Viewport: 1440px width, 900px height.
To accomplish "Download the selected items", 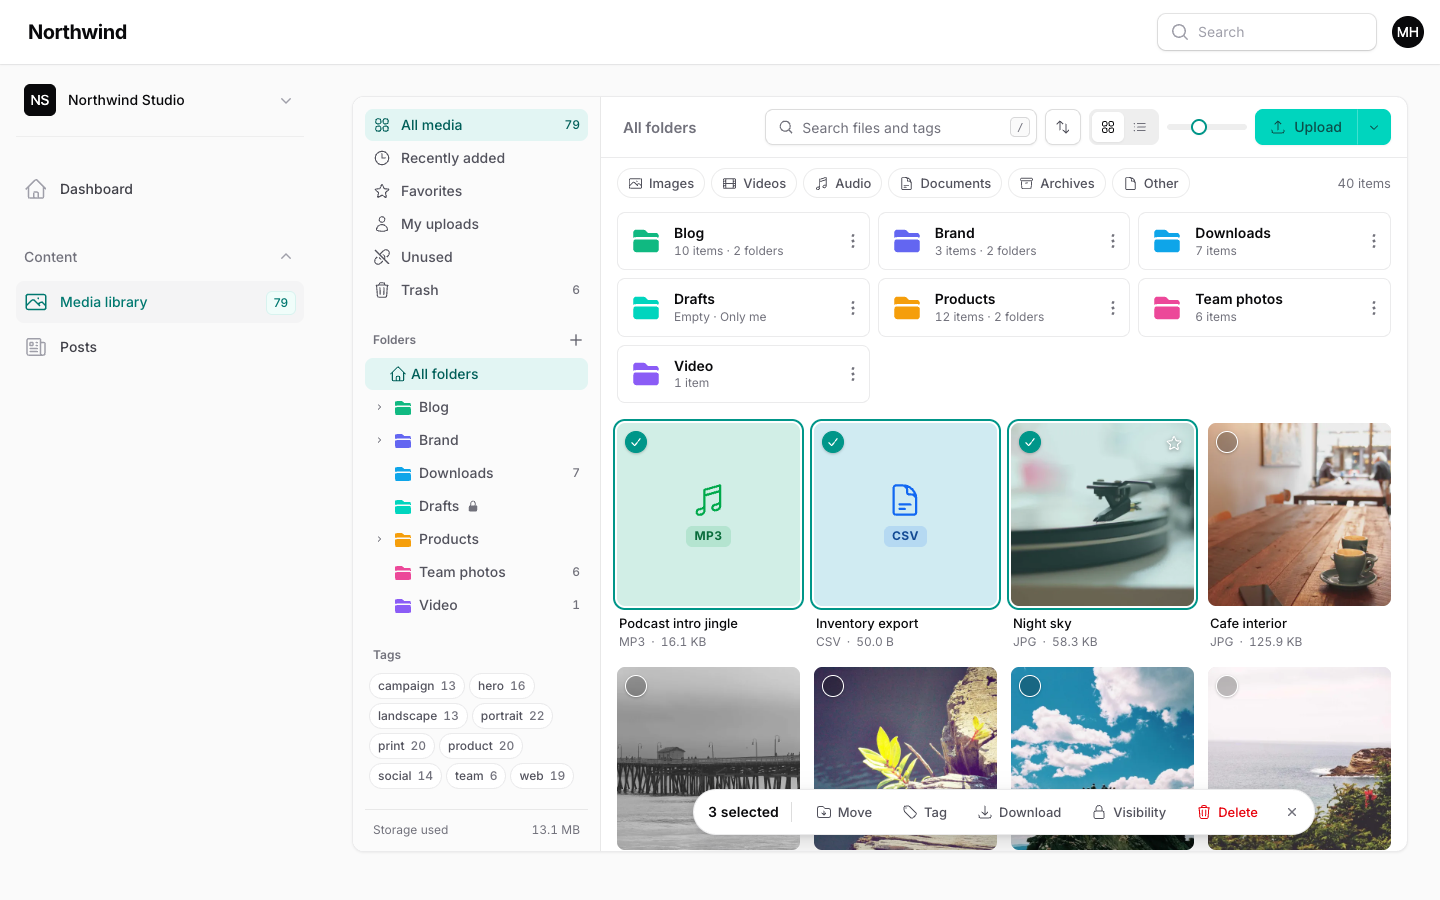I will click(1019, 812).
